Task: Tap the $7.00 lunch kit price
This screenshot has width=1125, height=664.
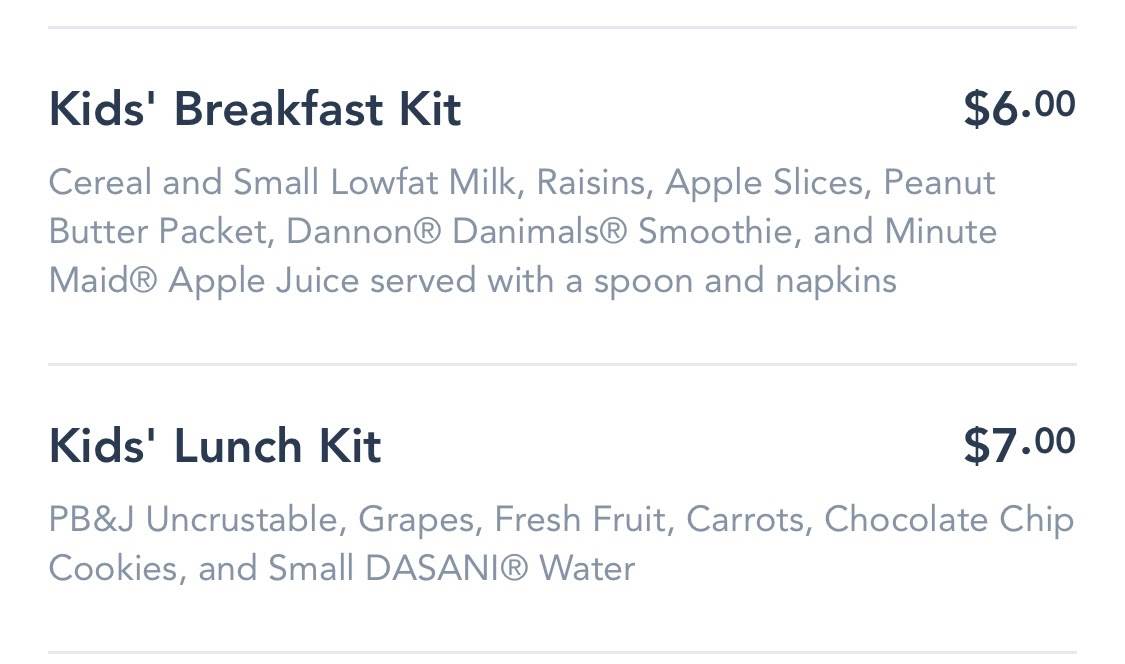Action: (1018, 445)
